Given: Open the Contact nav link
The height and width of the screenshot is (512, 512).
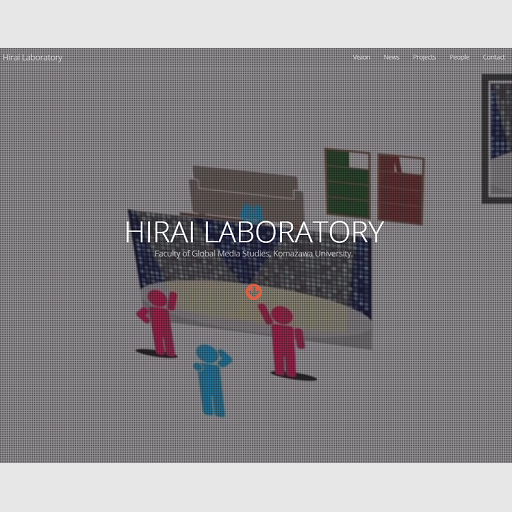Looking at the screenshot, I should click(x=494, y=57).
